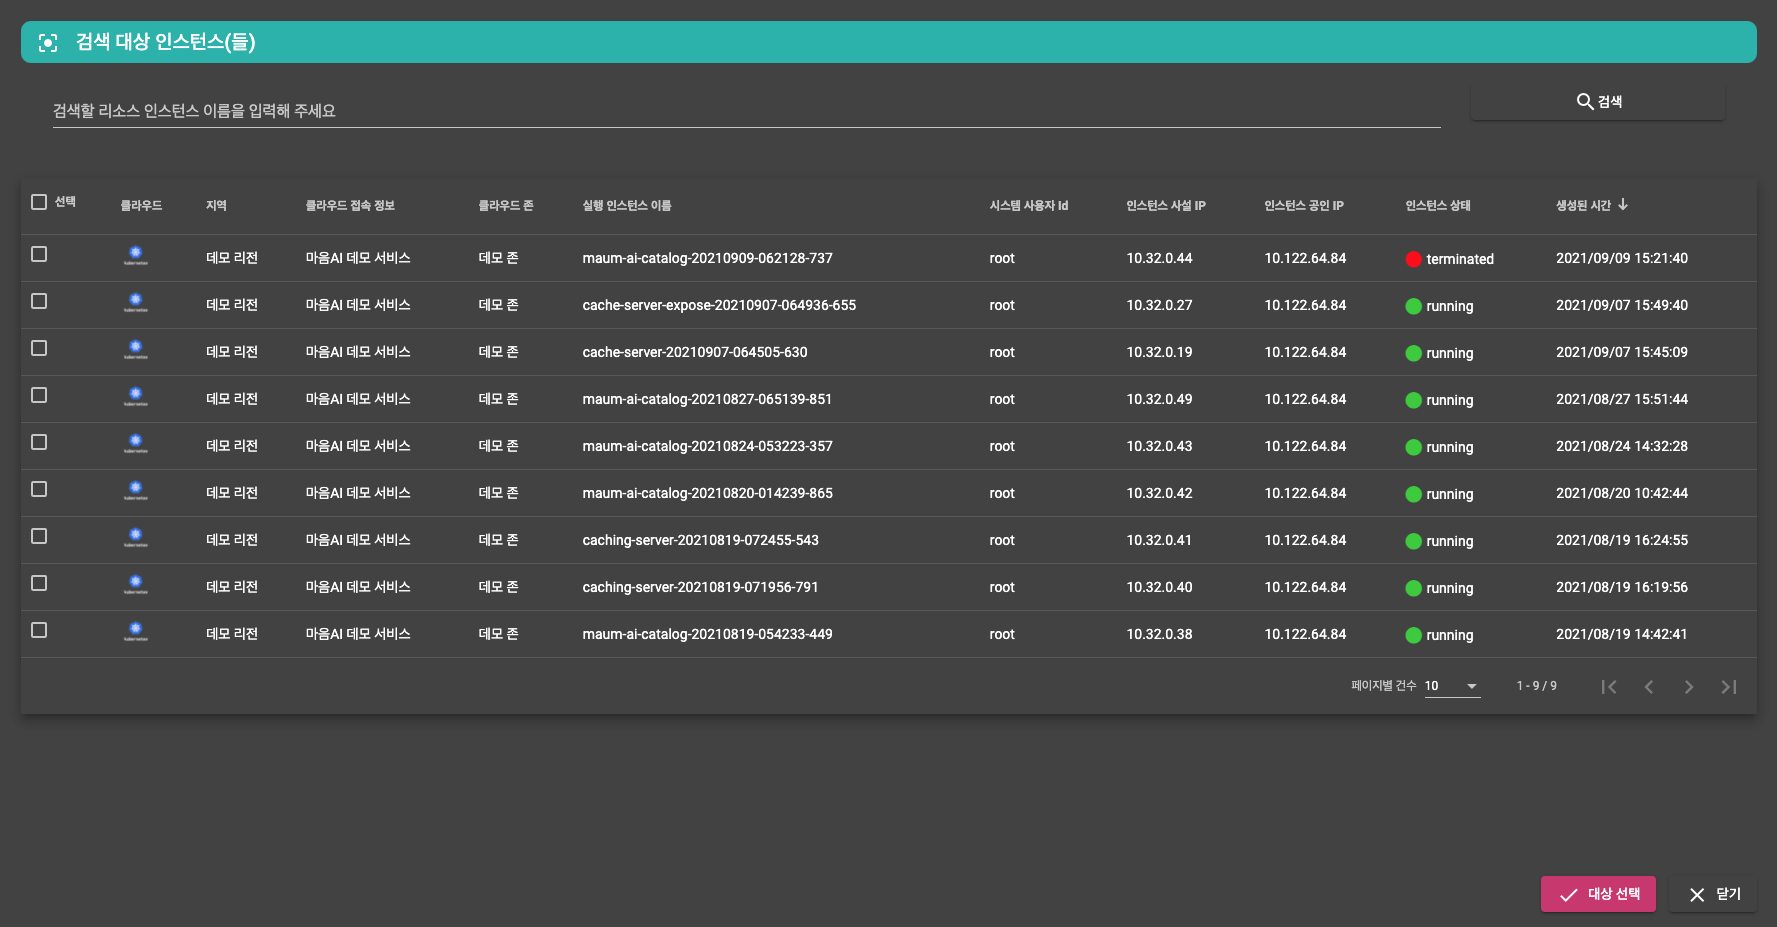Close the dialog with 닫기 button
Screen dimensions: 1777x927
pos(1714,894)
